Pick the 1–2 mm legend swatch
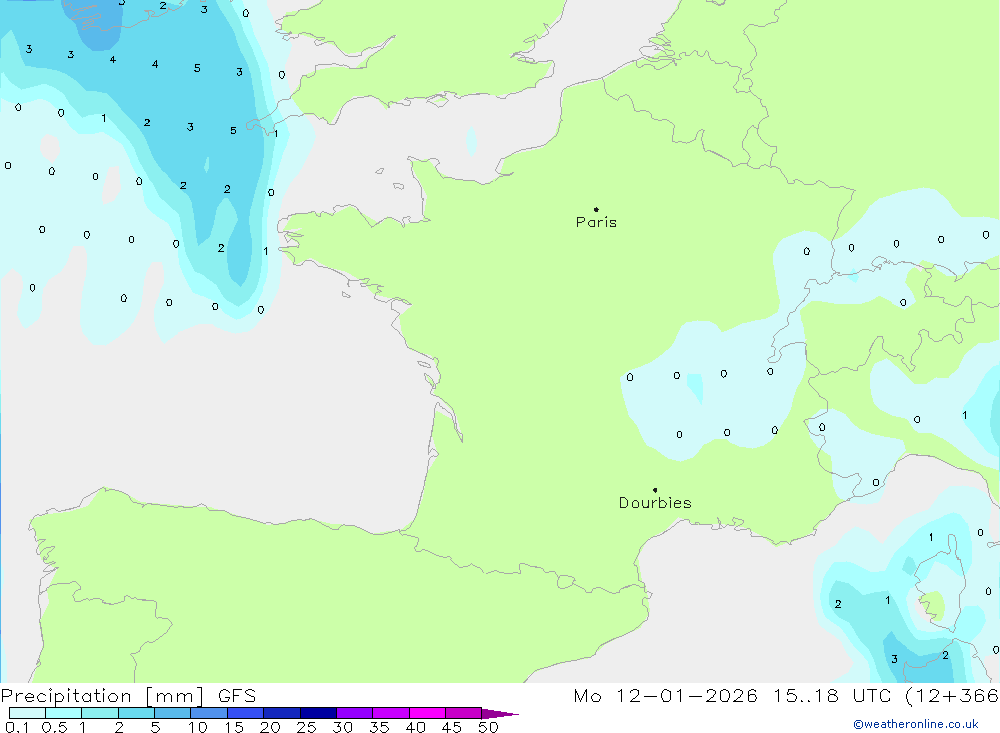Image resolution: width=1000 pixels, height=733 pixels. pyautogui.click(x=100, y=713)
